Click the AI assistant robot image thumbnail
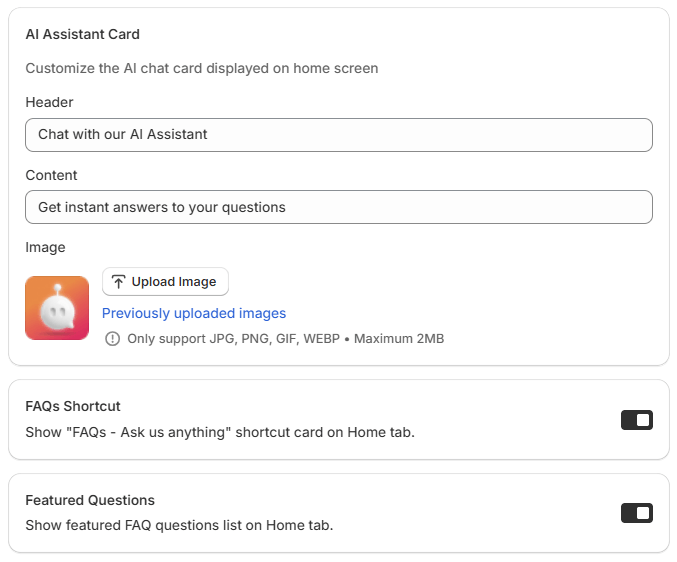The width and height of the screenshot is (677, 562). point(57,308)
